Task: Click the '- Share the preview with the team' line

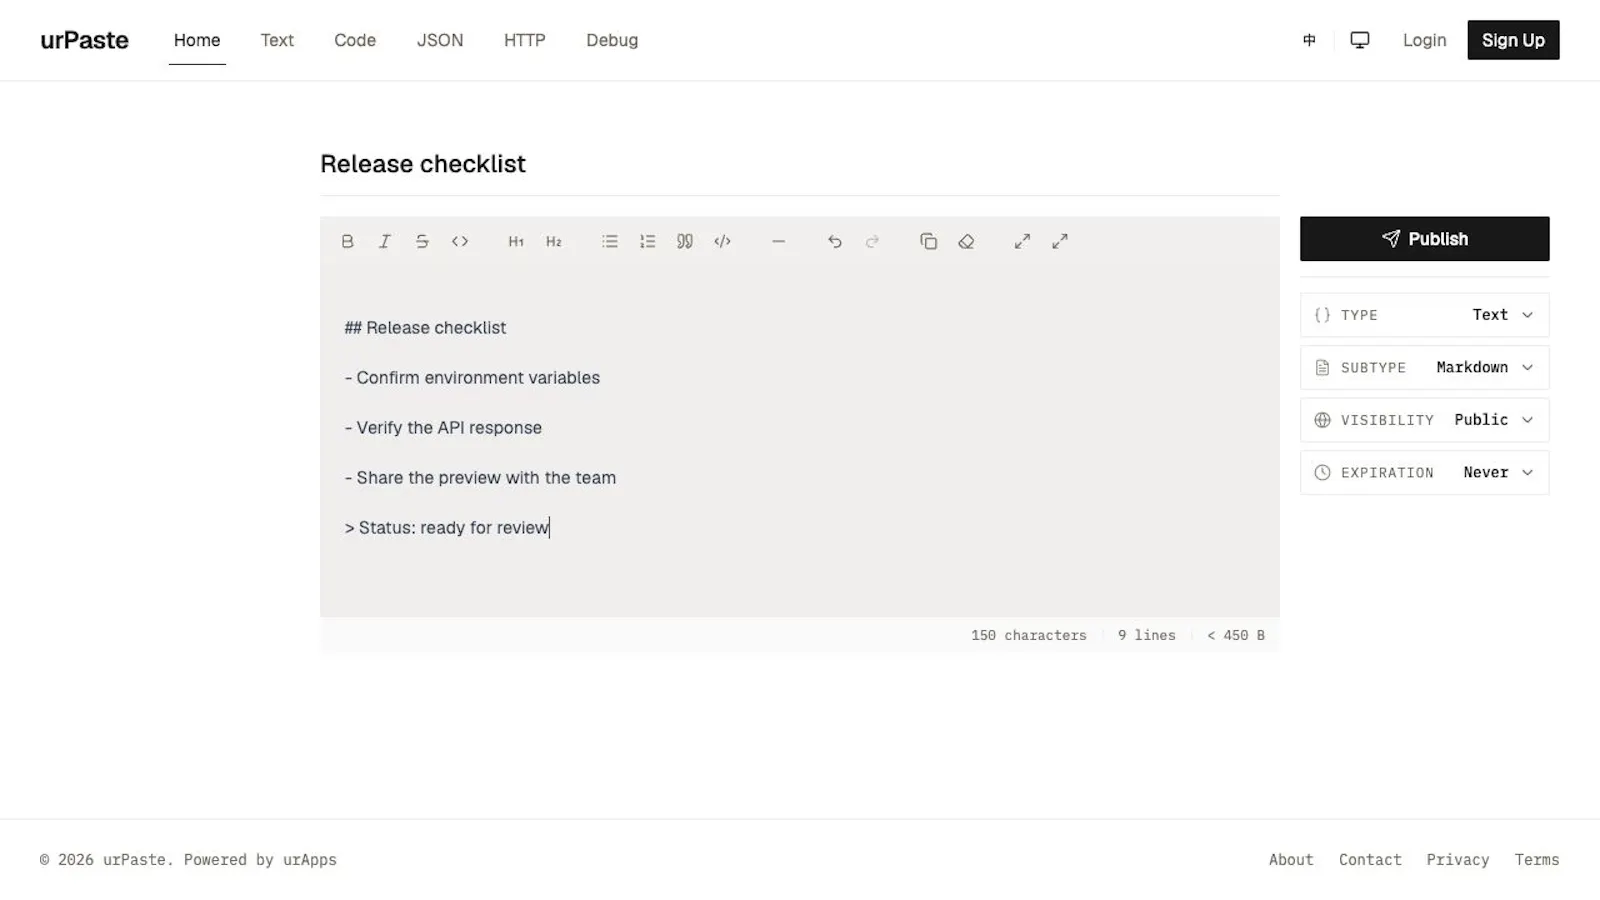Action: tap(480, 478)
